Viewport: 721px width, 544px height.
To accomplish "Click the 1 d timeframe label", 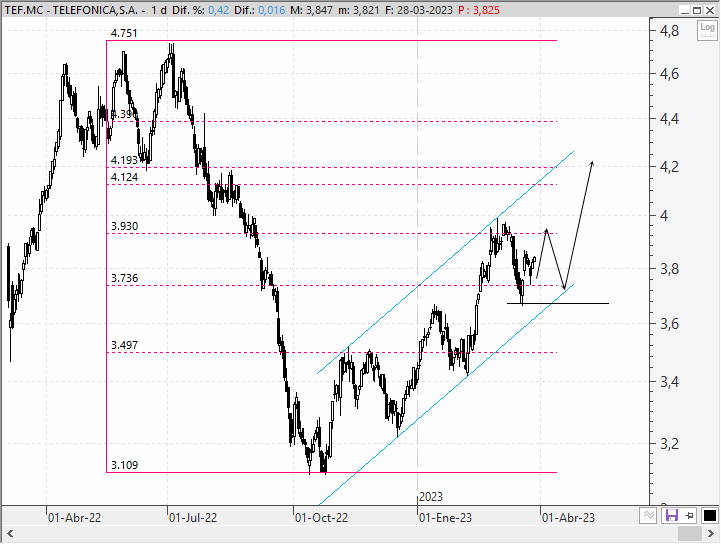I will [159, 10].
